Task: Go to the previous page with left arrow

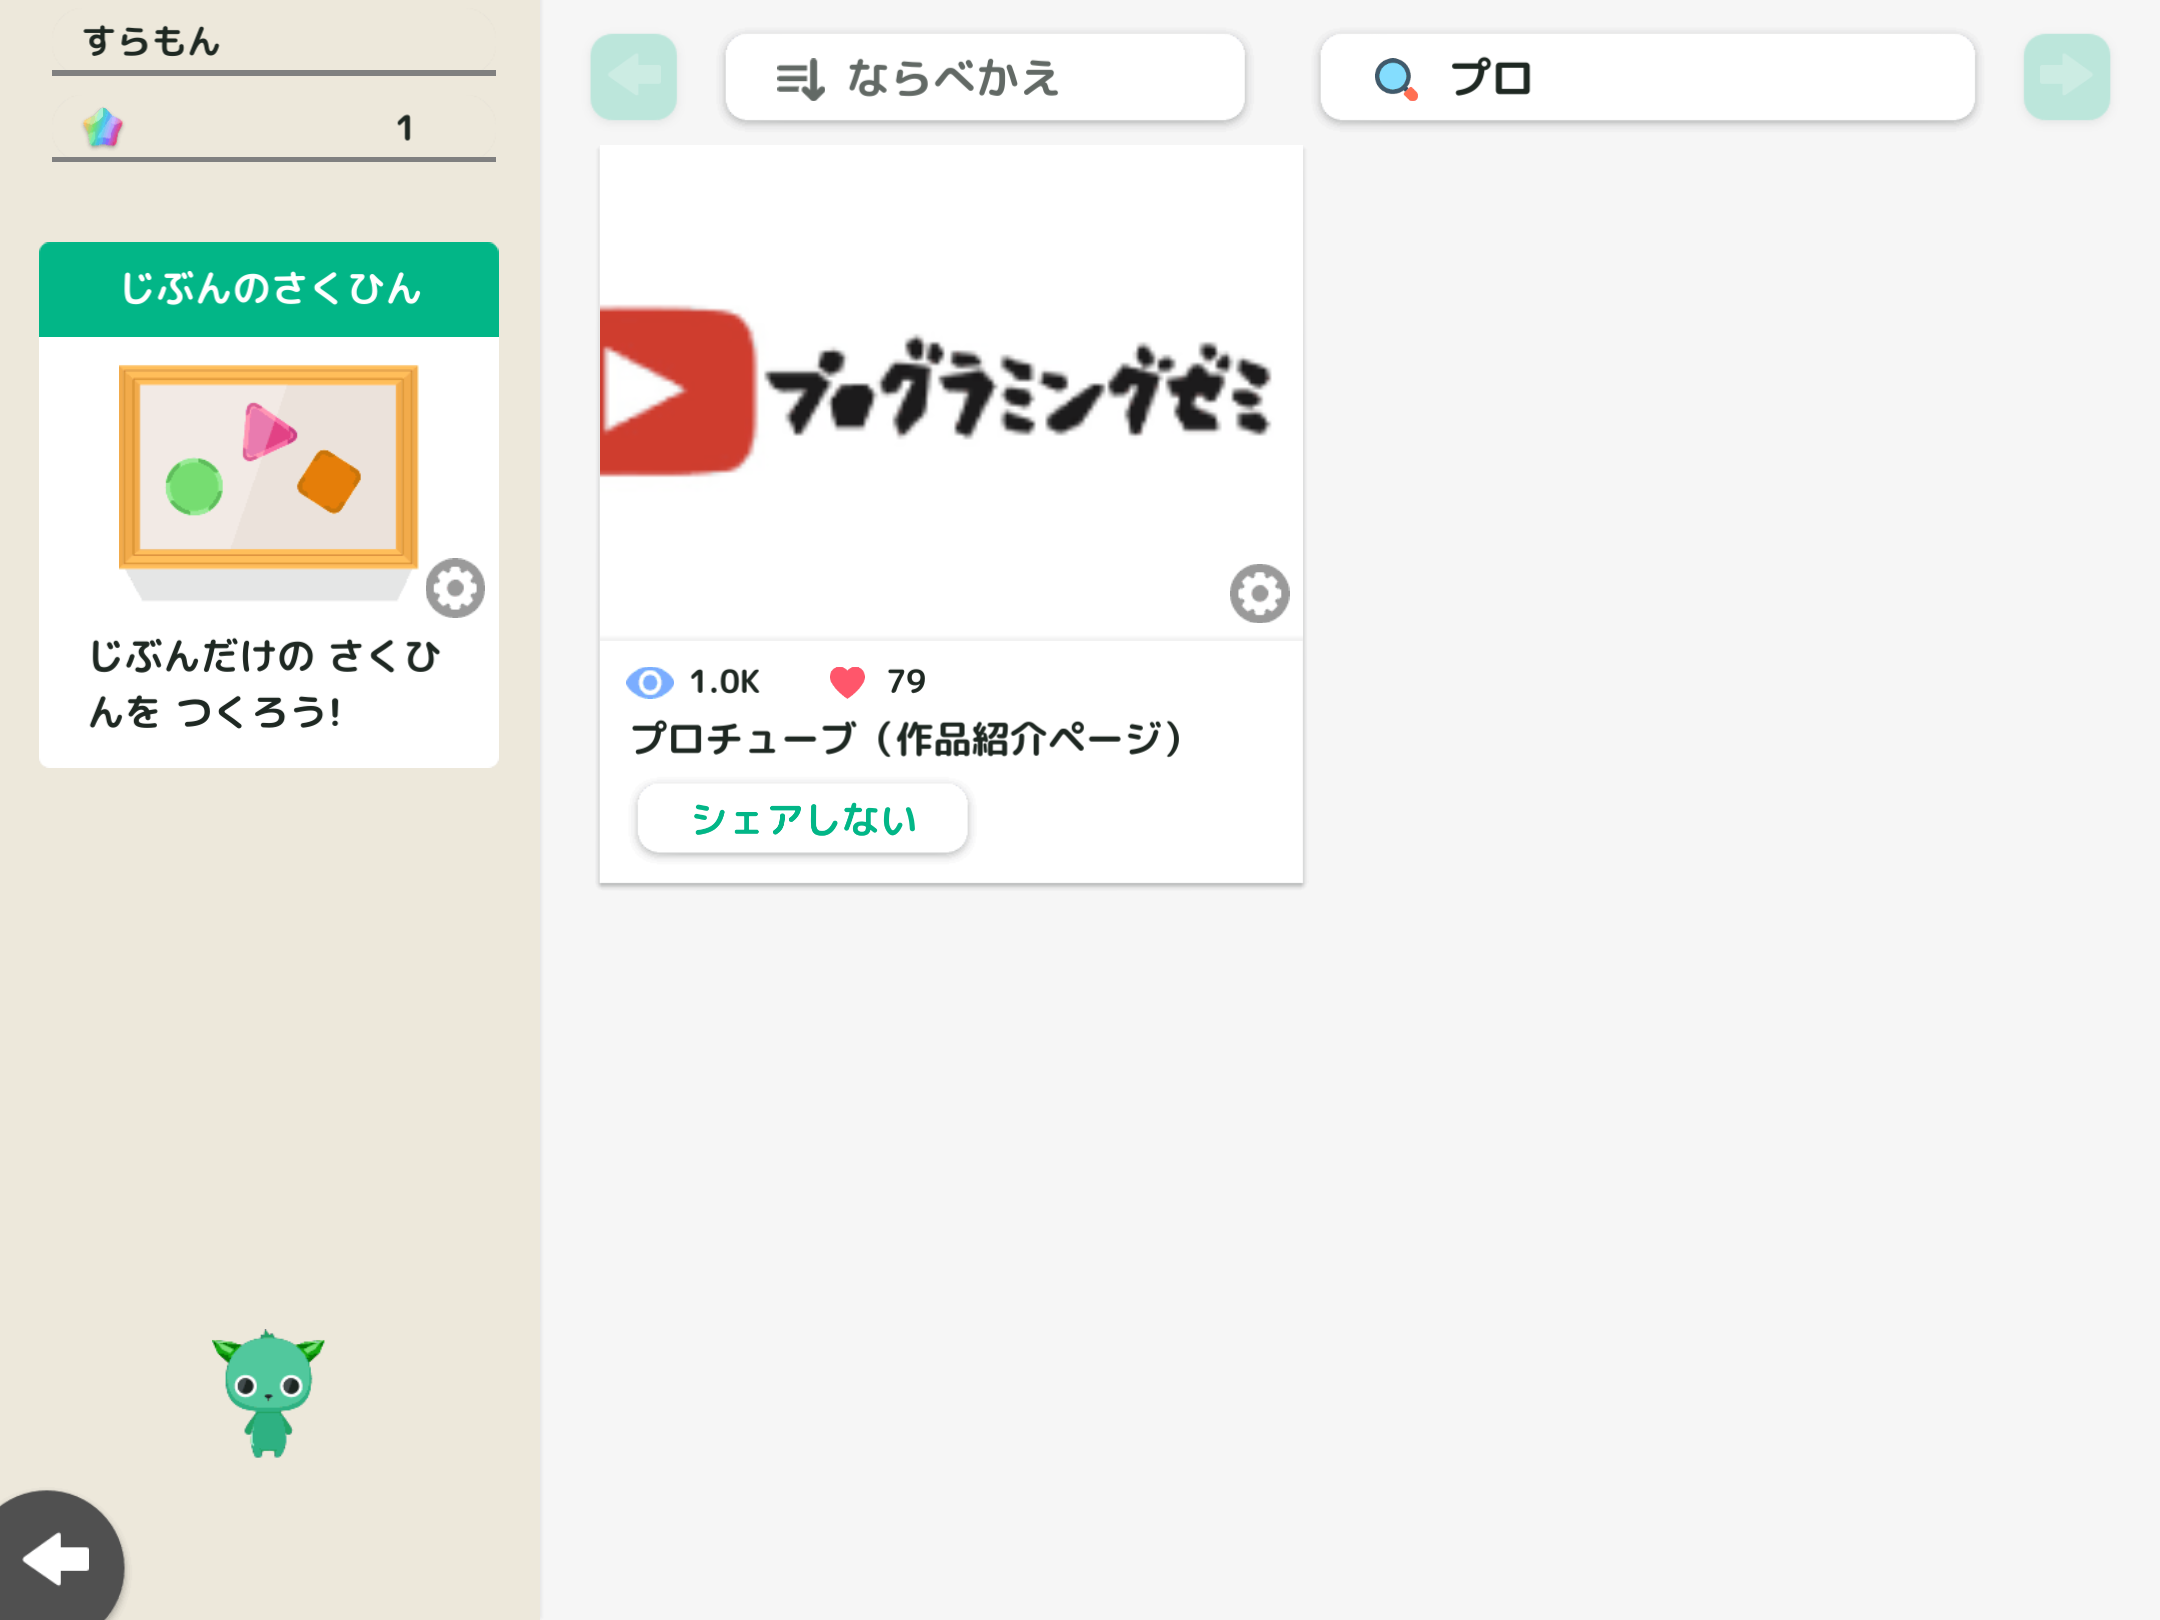Action: point(633,77)
